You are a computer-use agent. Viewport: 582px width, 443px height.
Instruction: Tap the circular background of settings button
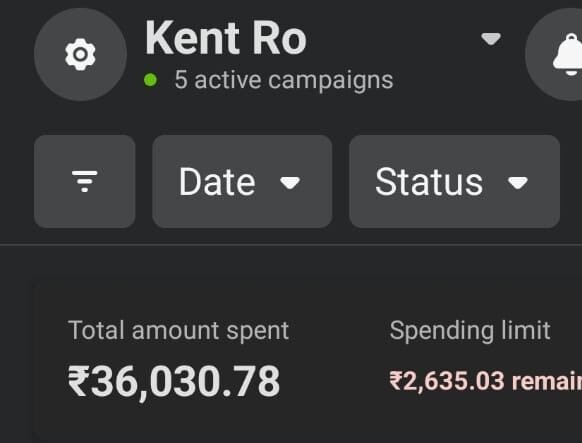coord(80,55)
